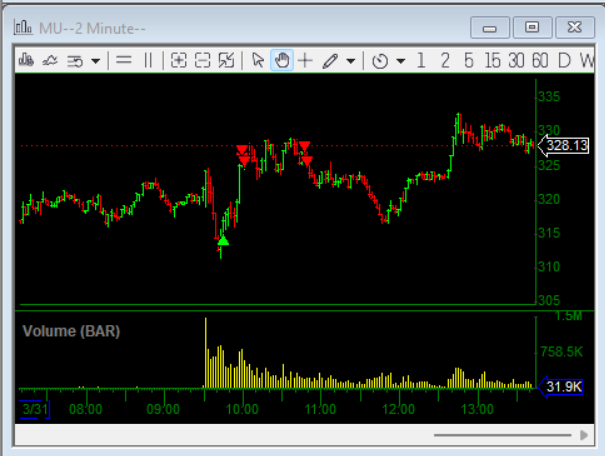Open dropdown arrow next to clock icon
Screen dimensions: 605x456
point(401,61)
